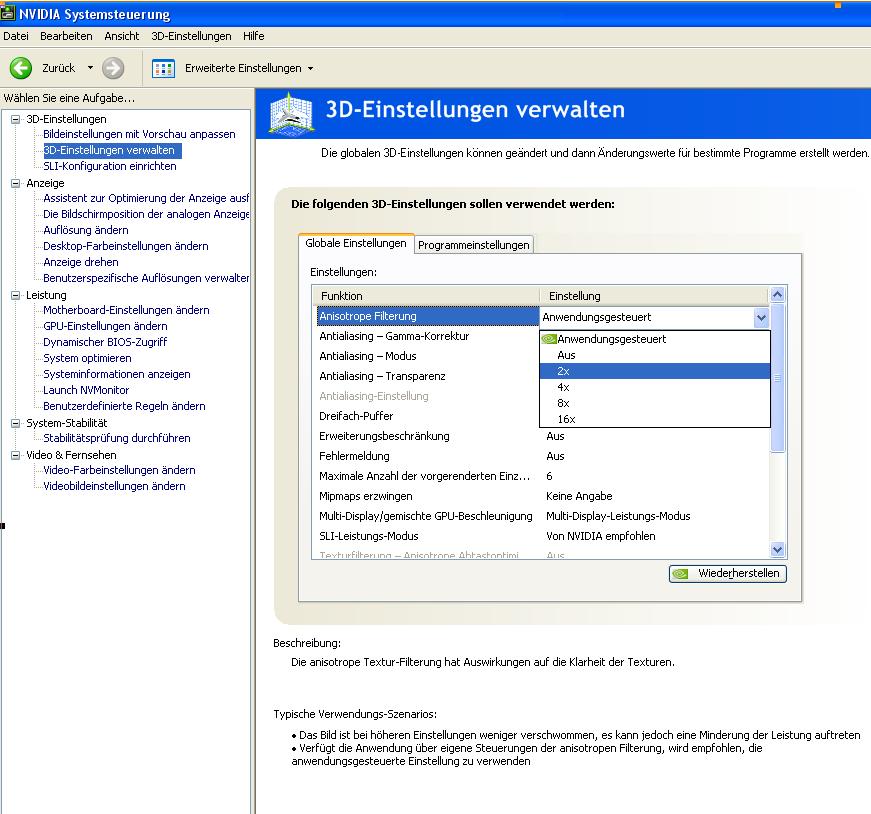
Task: Open Desktop-Farbeinstellungen ändern
Action: pyautogui.click(x=126, y=246)
